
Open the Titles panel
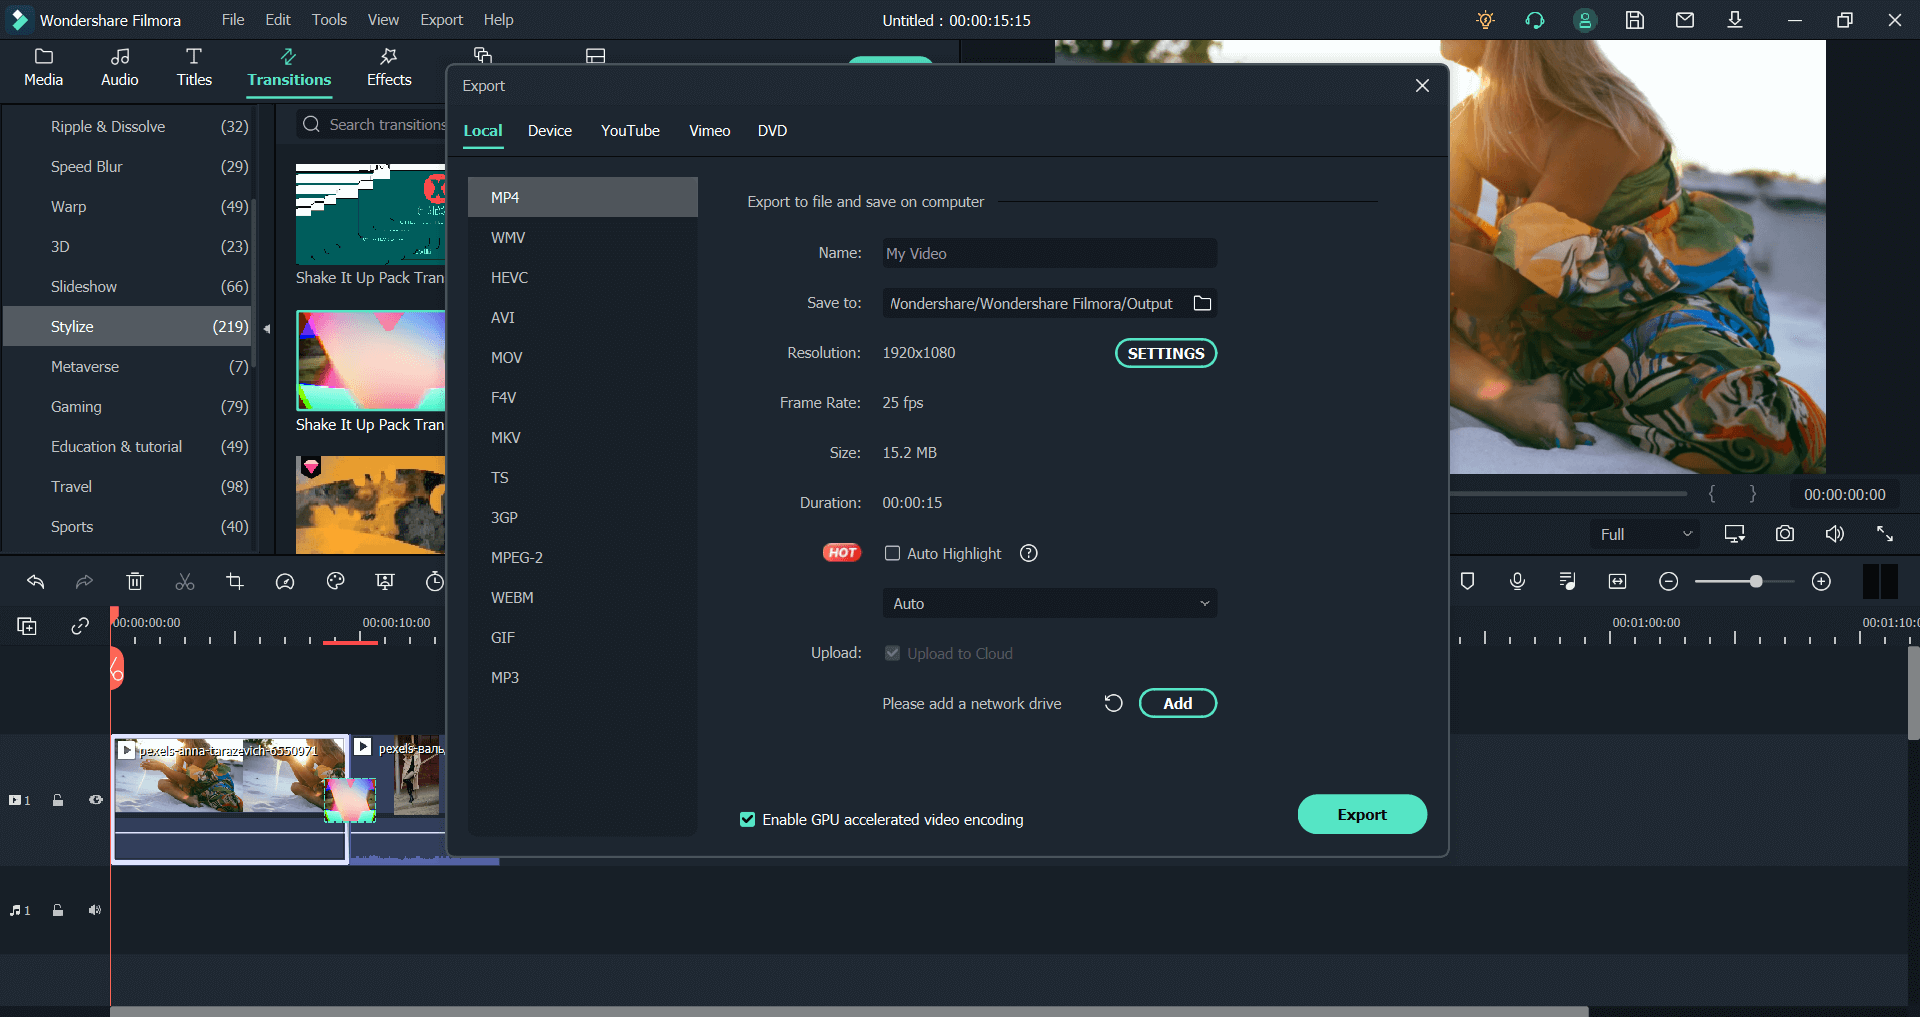(194, 67)
